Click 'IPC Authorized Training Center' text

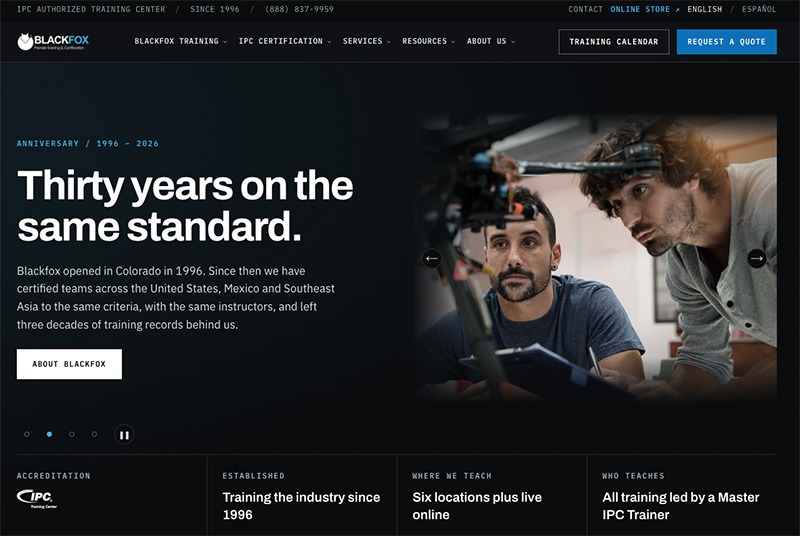click(x=91, y=9)
